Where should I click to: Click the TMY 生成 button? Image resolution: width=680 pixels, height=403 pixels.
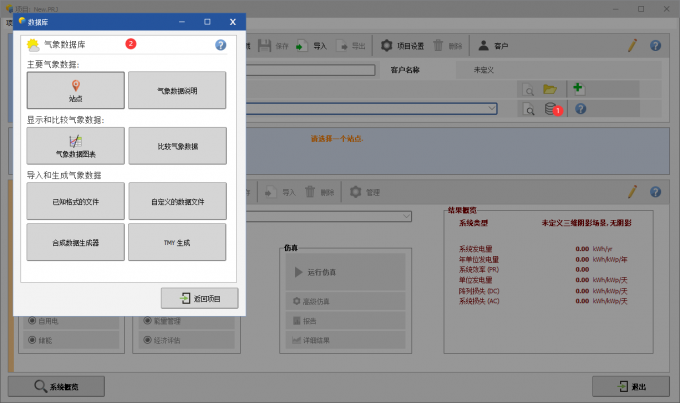177,242
